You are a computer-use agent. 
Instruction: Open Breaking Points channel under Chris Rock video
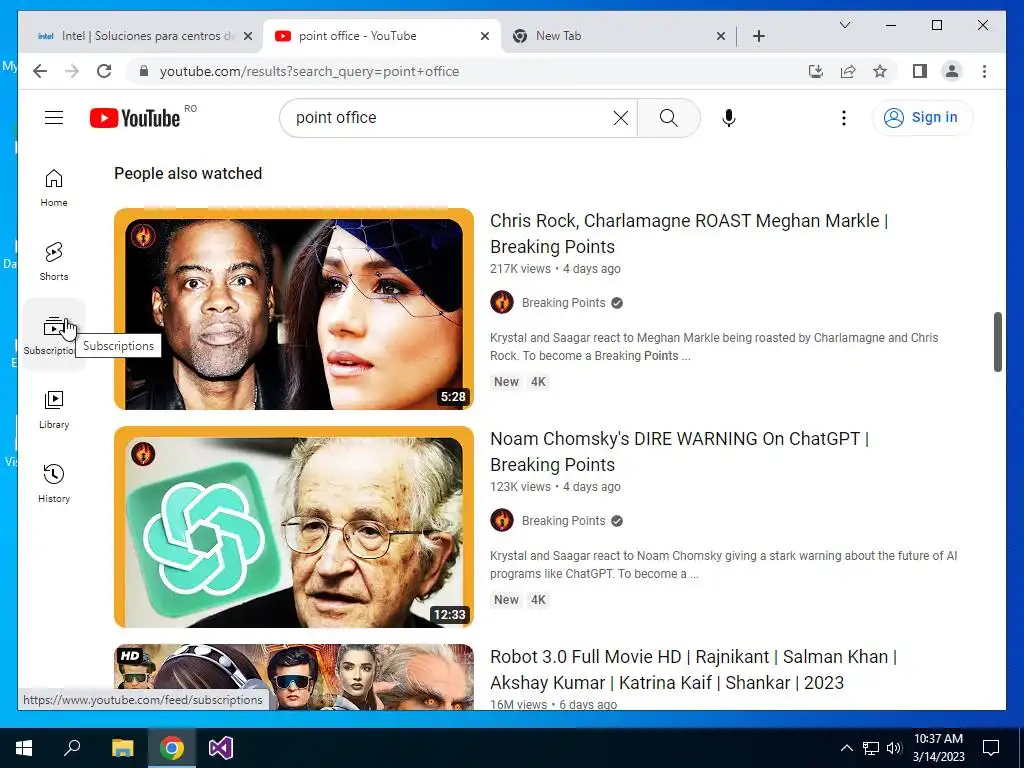(563, 302)
